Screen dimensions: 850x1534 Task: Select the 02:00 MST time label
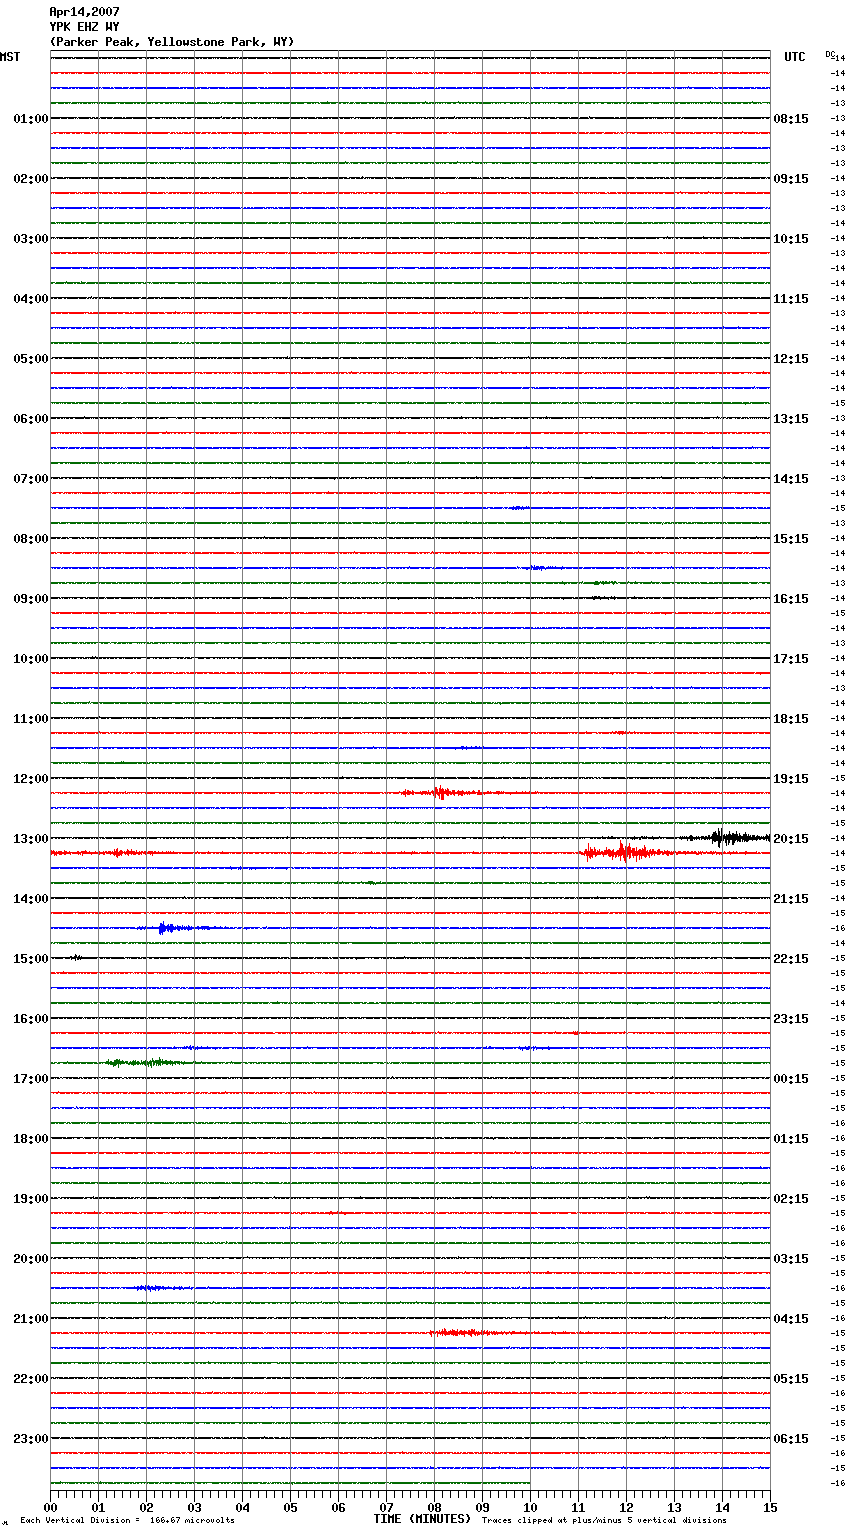tap(30, 179)
